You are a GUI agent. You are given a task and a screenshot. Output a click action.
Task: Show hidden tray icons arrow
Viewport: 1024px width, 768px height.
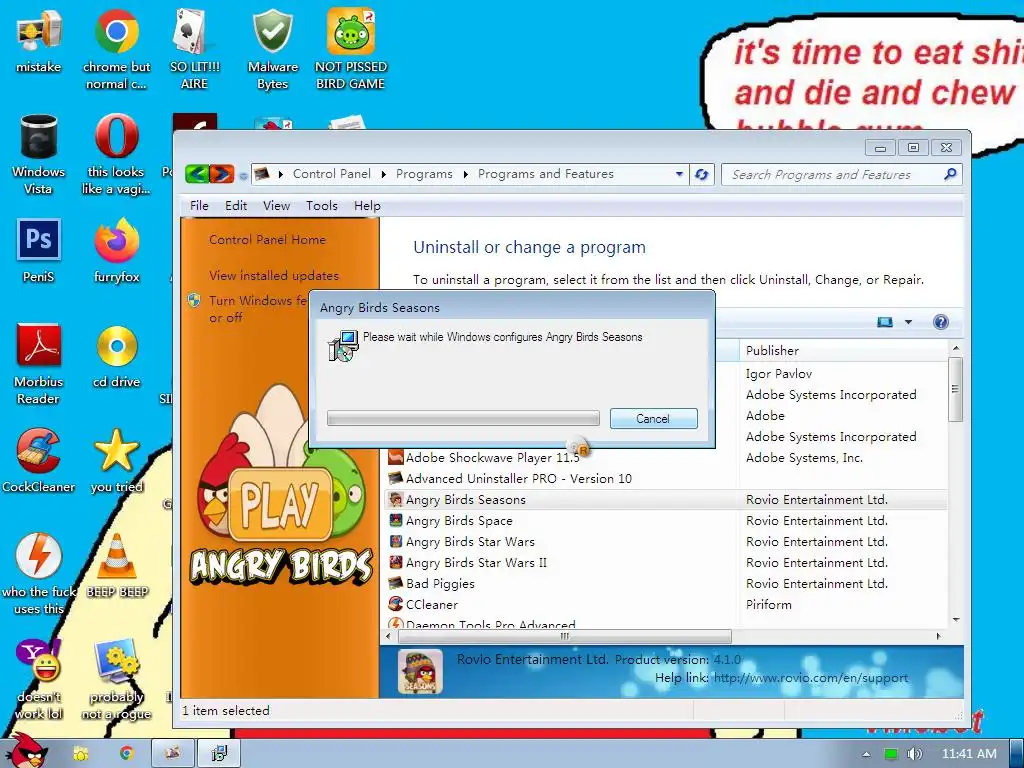866,754
